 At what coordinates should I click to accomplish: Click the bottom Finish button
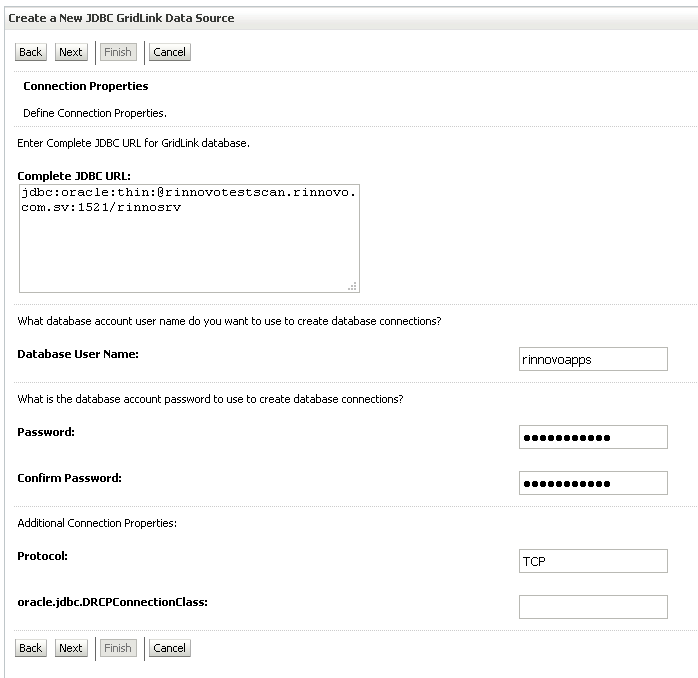(x=118, y=648)
